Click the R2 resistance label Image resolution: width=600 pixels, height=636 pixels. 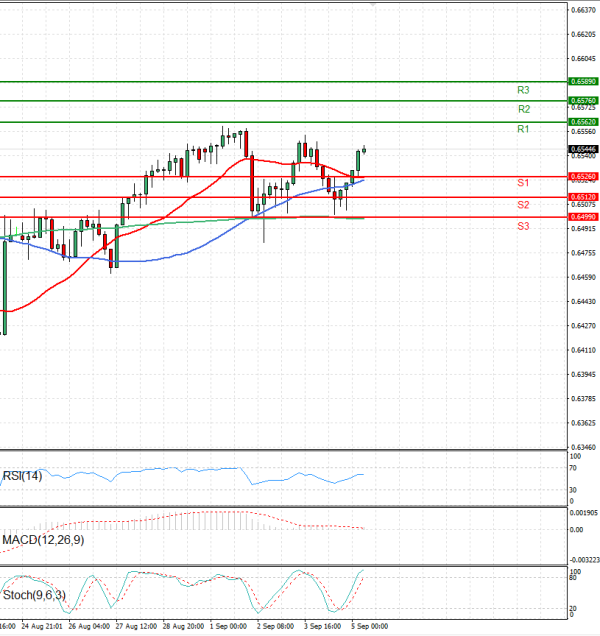pyautogui.click(x=523, y=109)
